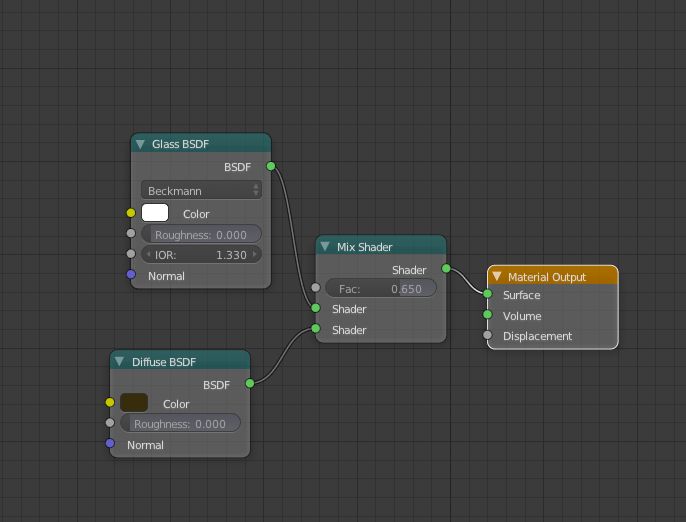Click the Diffuse BSDF output socket
This screenshot has height=522, width=686.
coord(250,383)
